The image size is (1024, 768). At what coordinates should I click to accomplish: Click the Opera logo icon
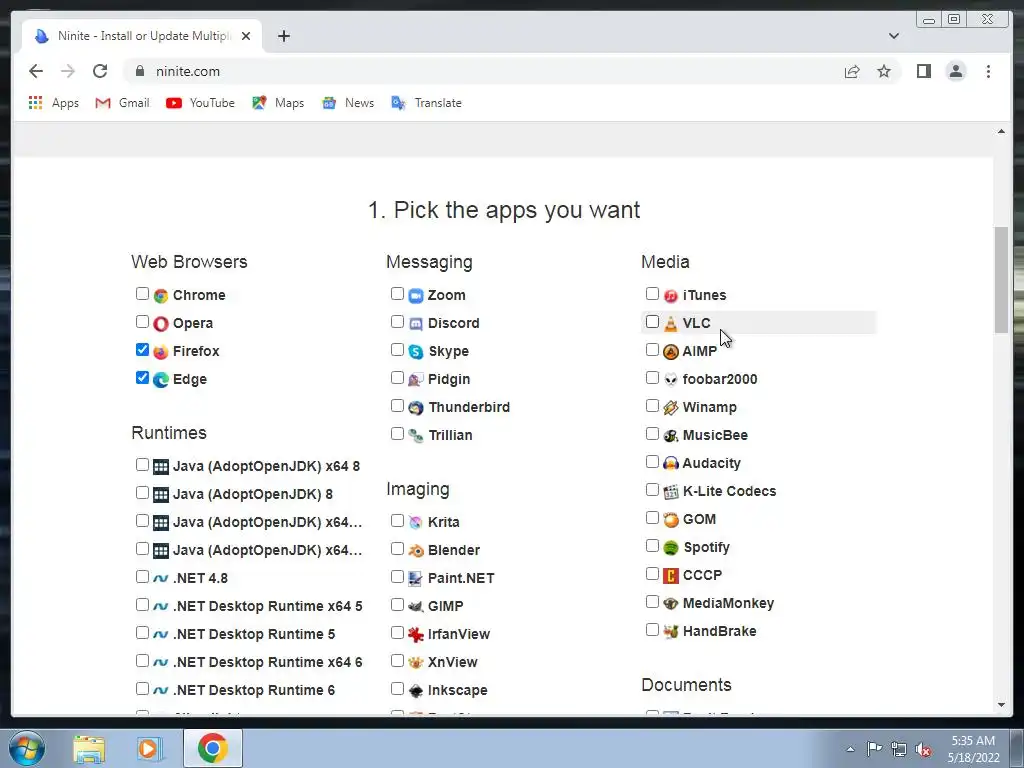tap(161, 324)
